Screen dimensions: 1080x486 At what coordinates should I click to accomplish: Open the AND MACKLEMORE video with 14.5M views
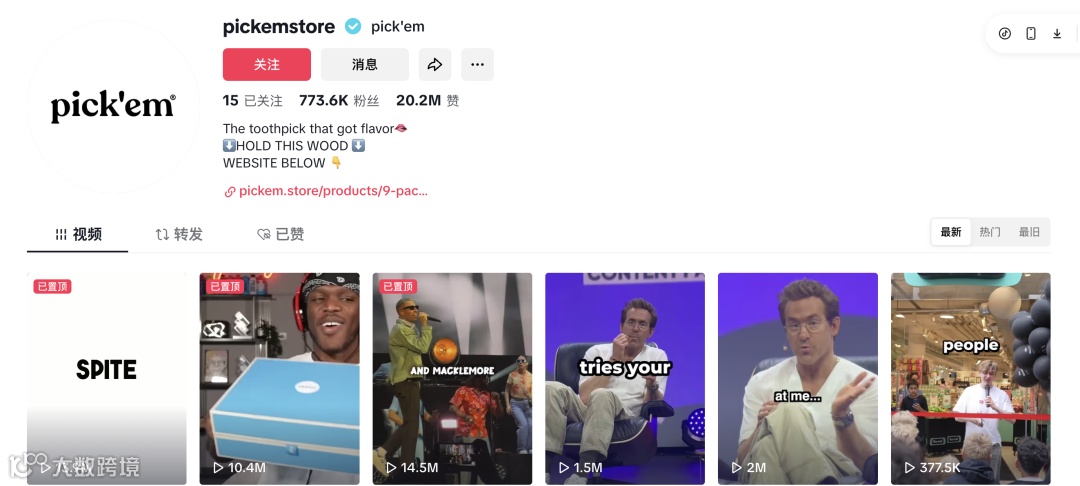click(453, 379)
